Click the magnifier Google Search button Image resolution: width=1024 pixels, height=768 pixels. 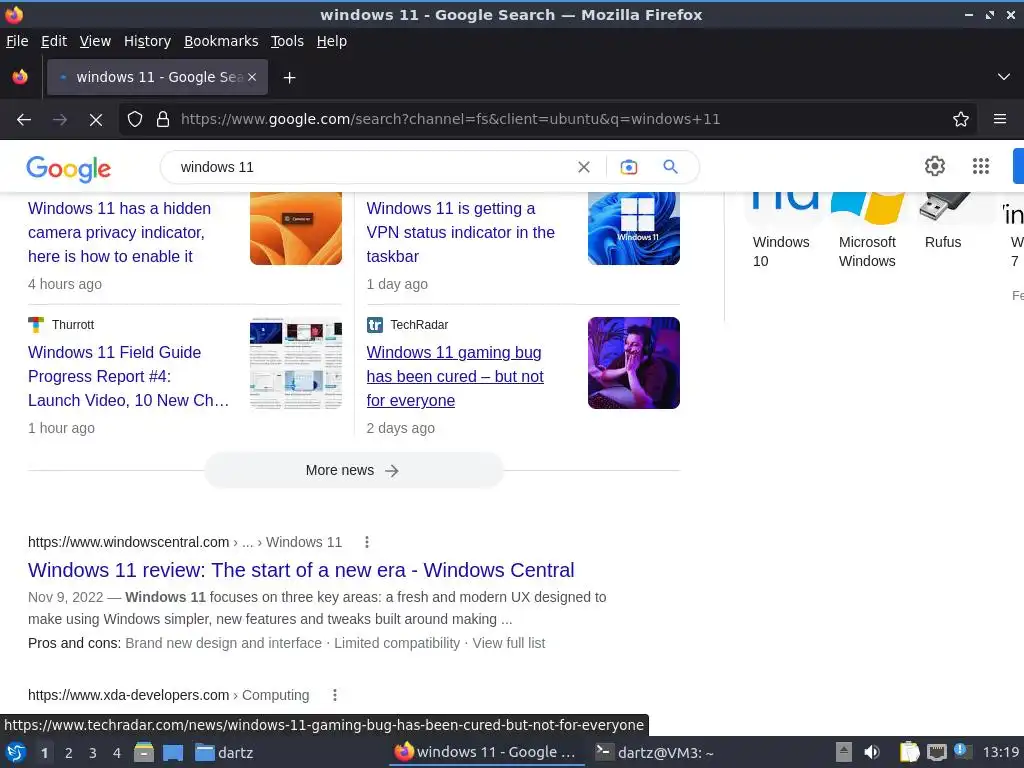pos(670,167)
